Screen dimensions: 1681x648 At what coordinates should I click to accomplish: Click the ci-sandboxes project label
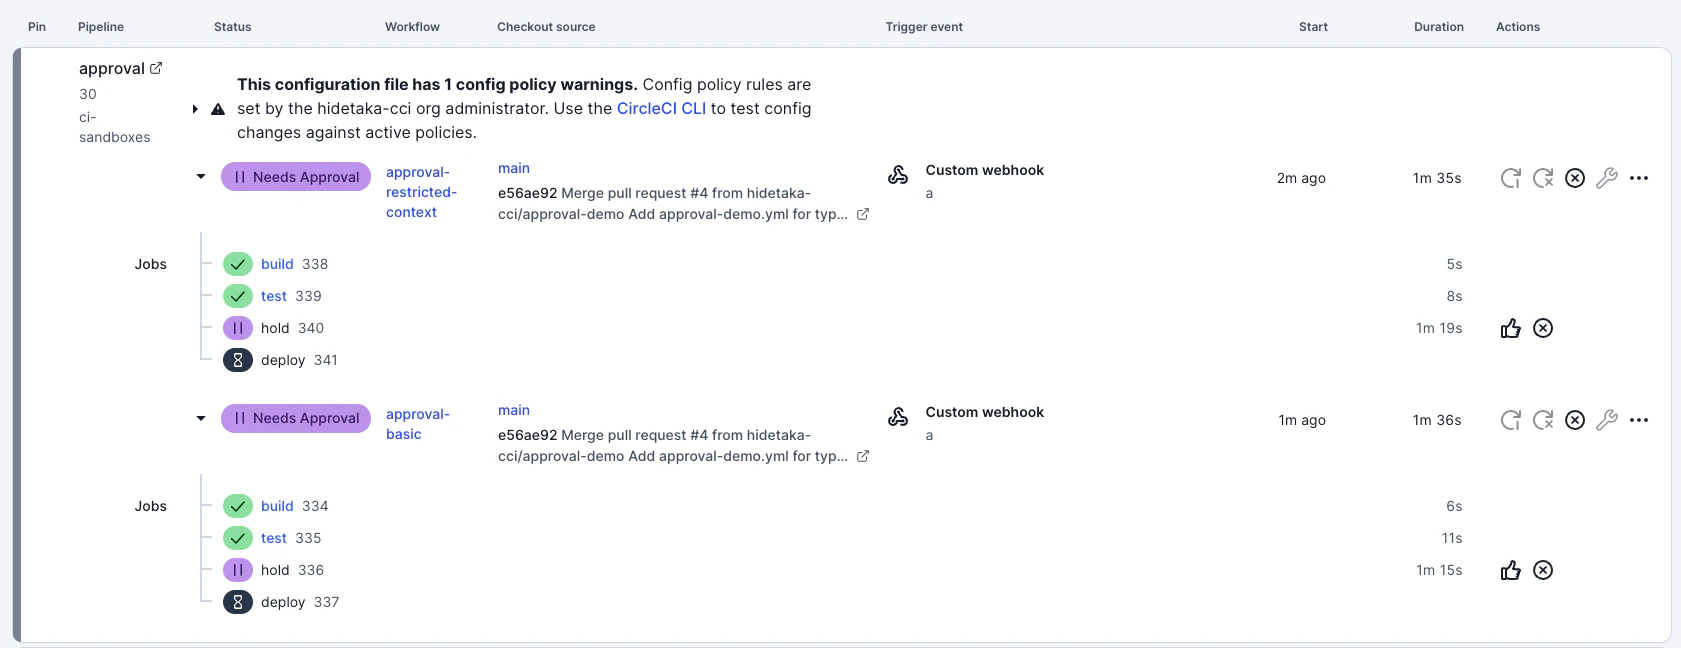coord(115,127)
